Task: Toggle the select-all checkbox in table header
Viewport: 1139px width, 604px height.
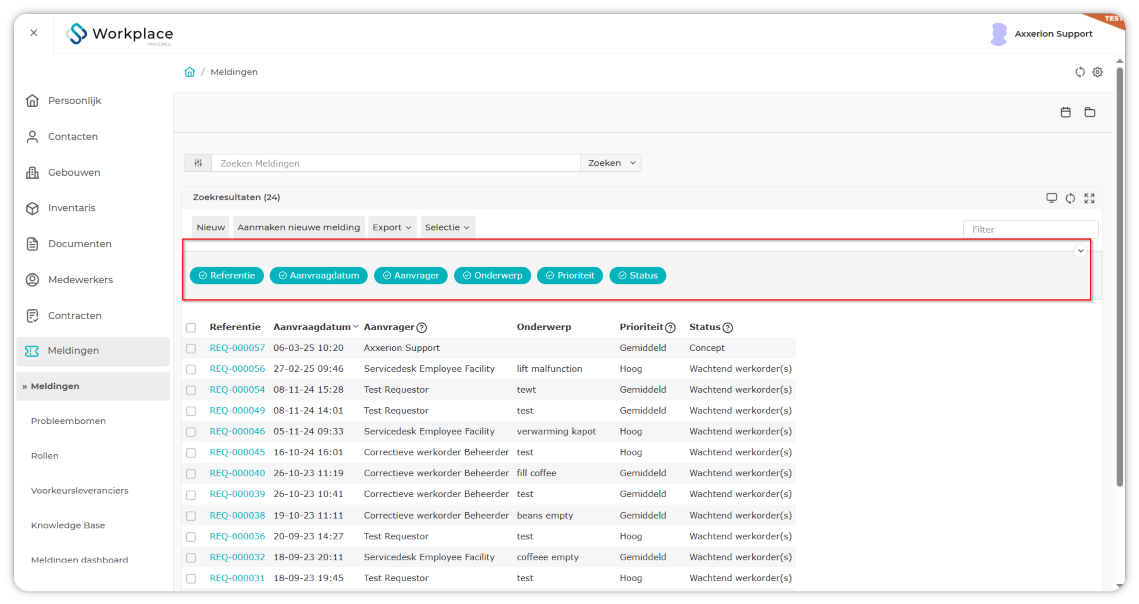Action: [191, 328]
